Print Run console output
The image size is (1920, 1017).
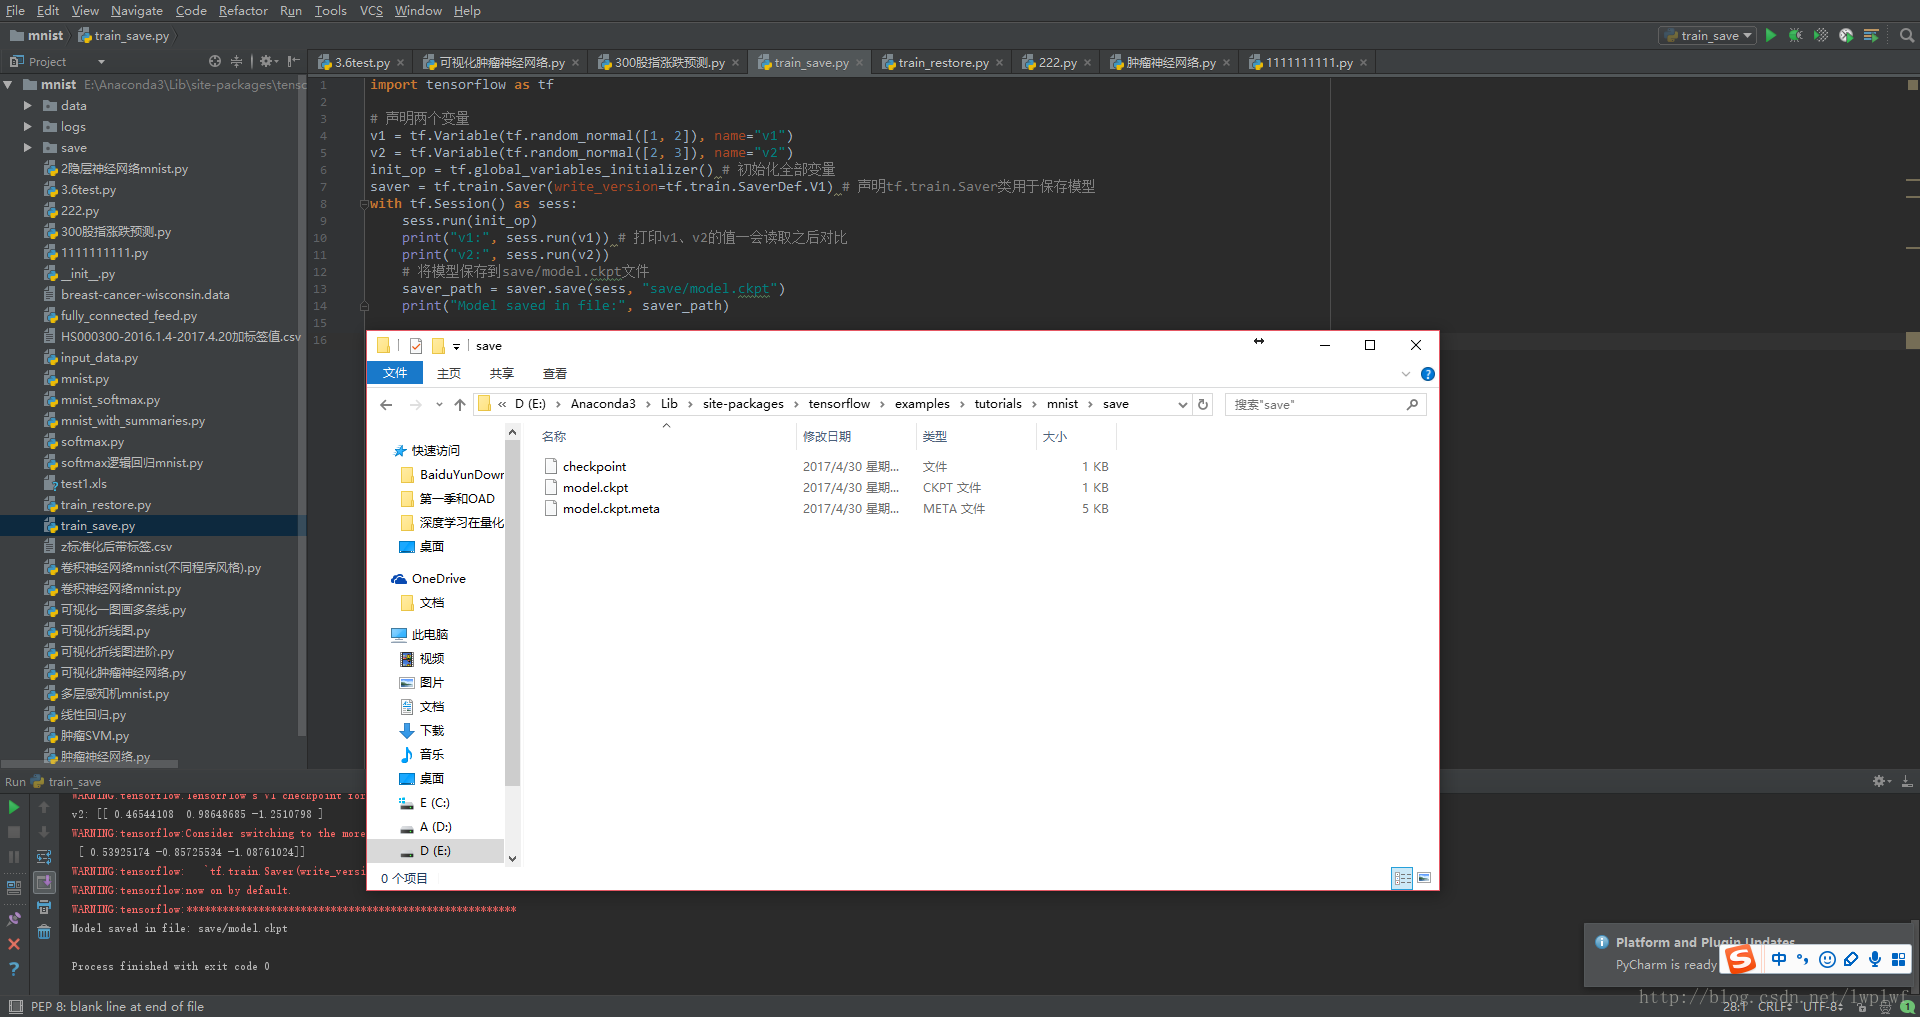pyautogui.click(x=44, y=907)
